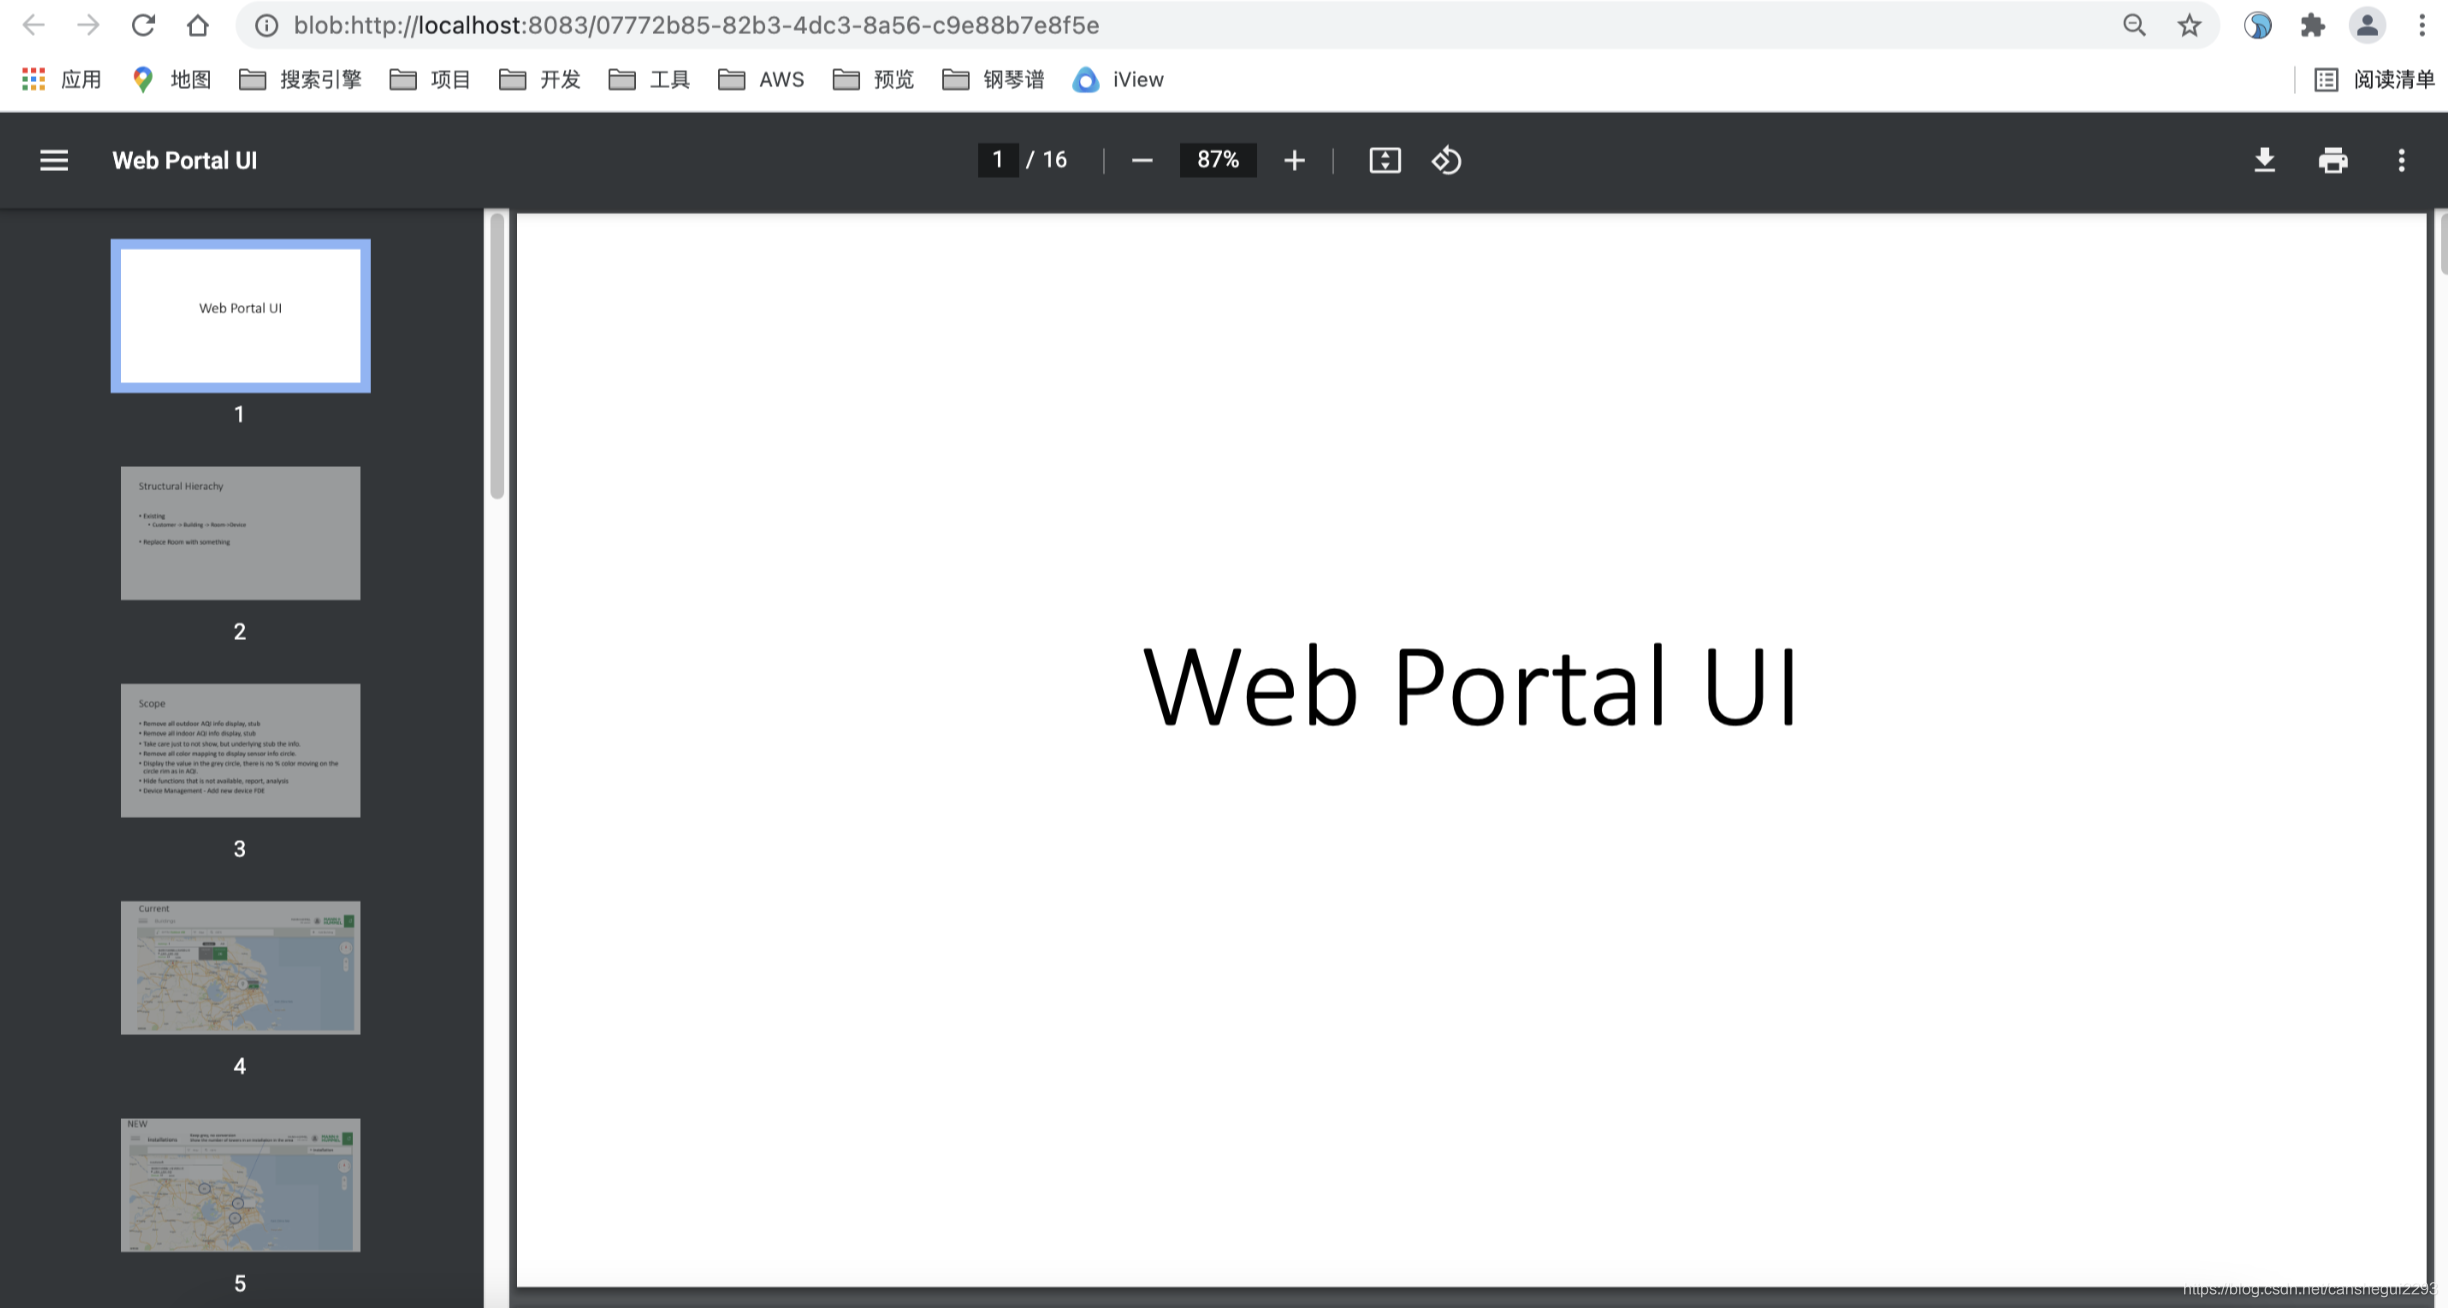The height and width of the screenshot is (1308, 2448).
Task: Select page 5 NEW map thumbnail
Action: tap(240, 1185)
